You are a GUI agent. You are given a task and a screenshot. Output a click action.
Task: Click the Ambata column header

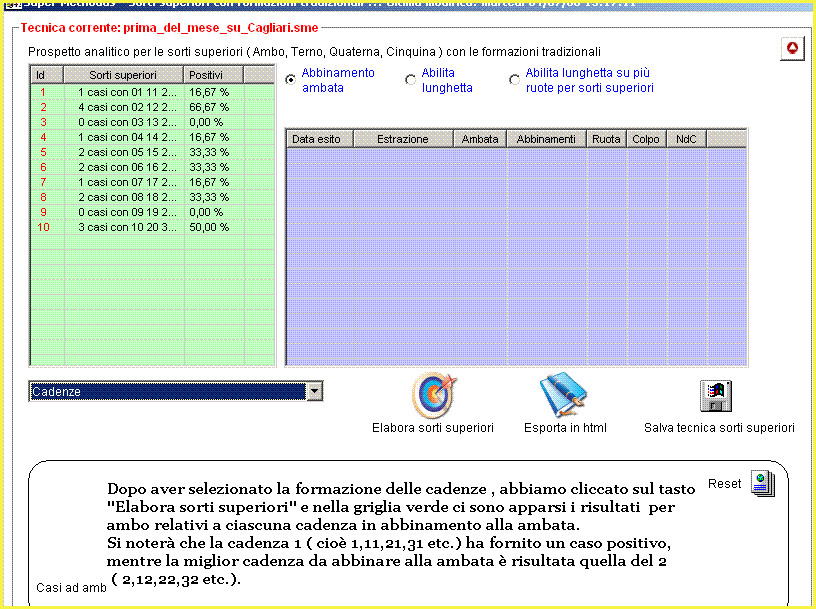(x=480, y=139)
